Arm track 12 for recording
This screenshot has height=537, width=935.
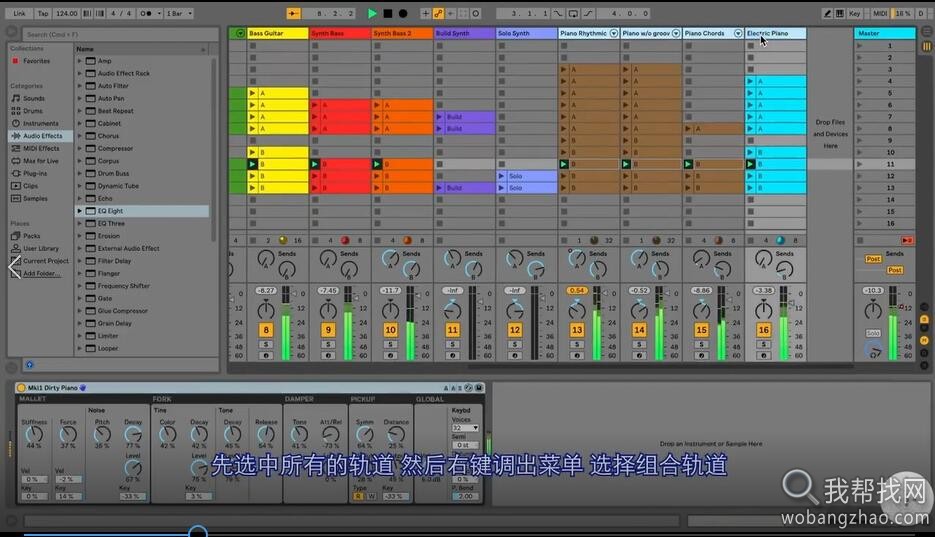(515, 355)
